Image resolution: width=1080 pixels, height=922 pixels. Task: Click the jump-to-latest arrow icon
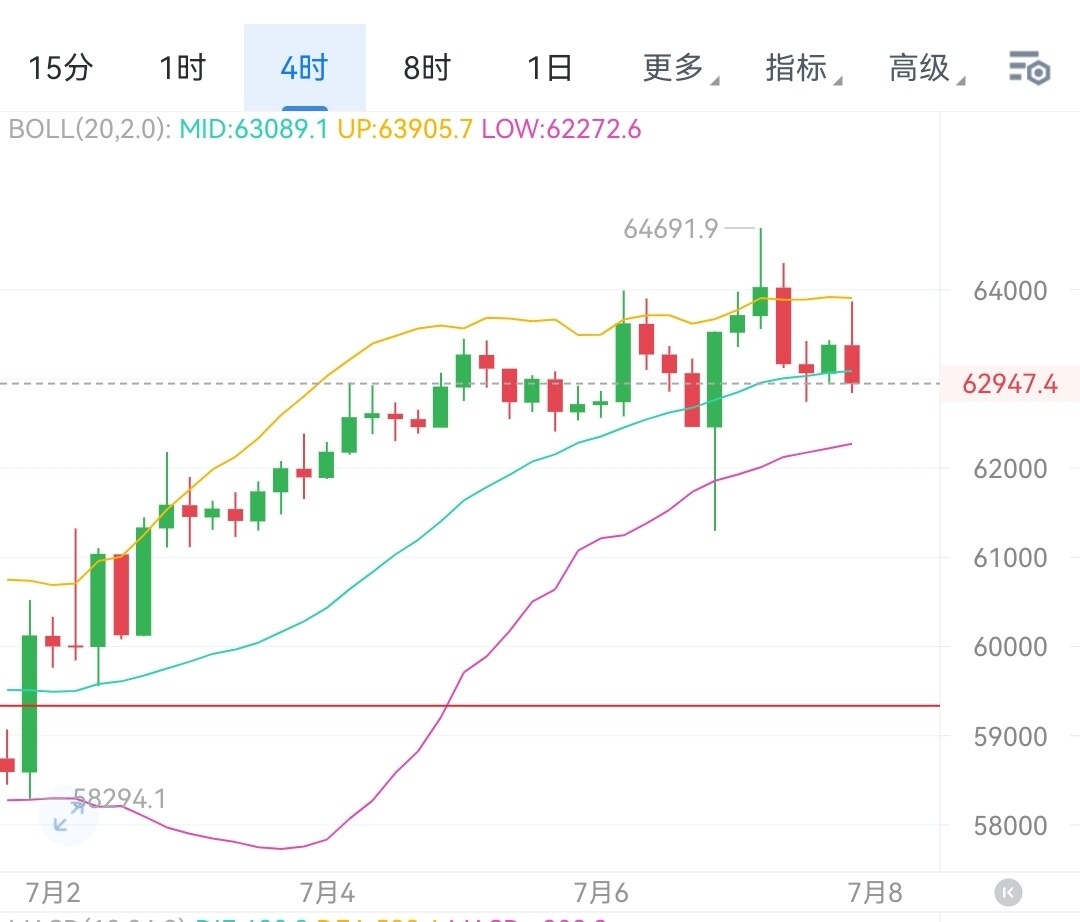1008,893
